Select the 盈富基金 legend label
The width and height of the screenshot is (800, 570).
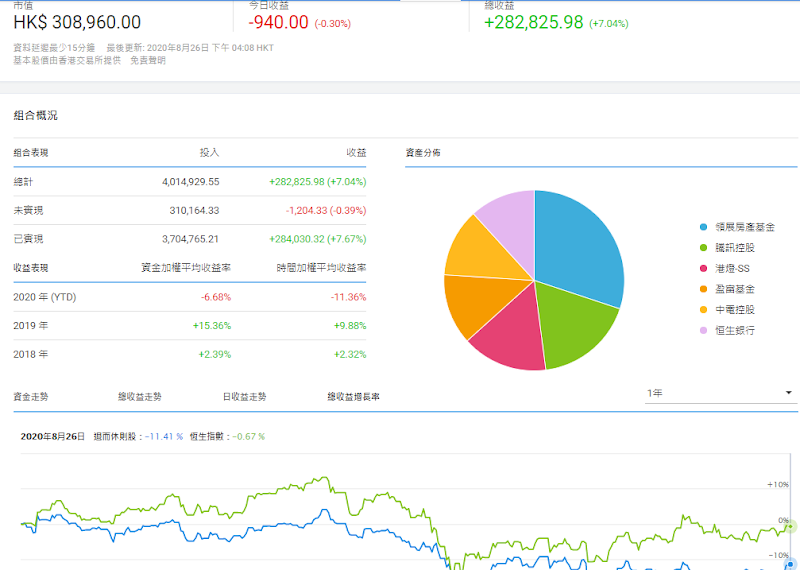(735, 289)
